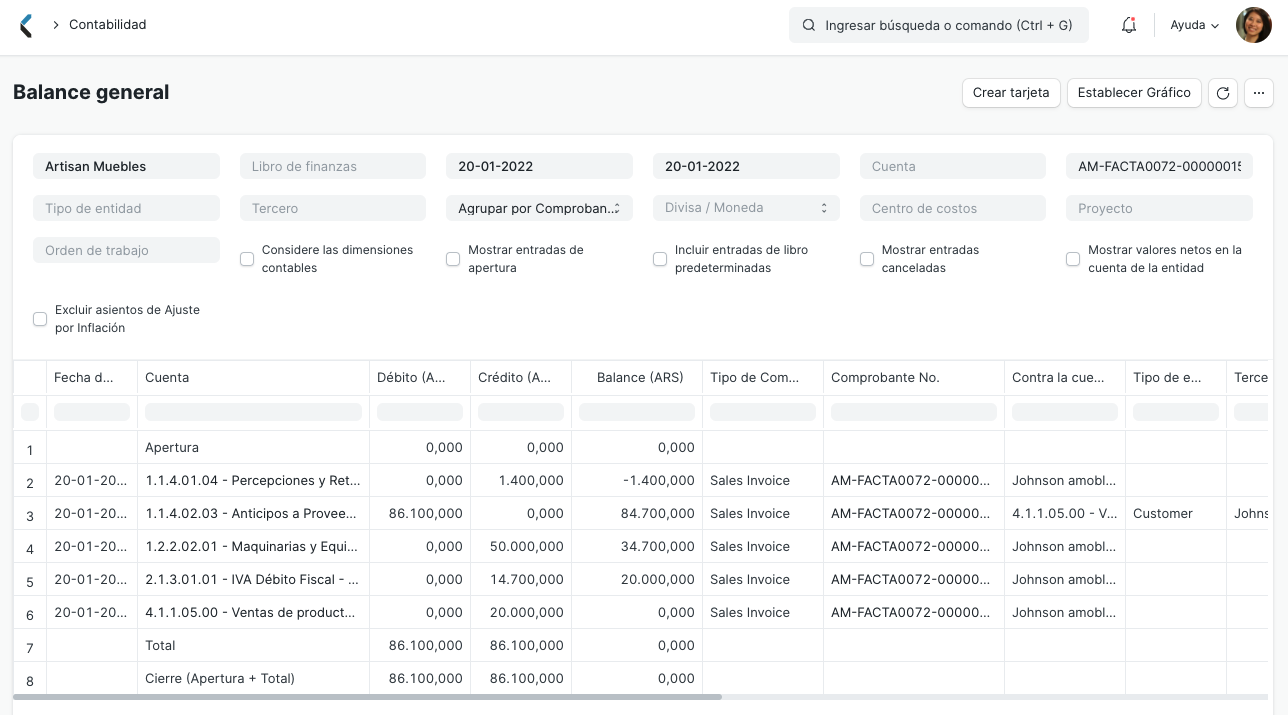
Task: Open the profile avatar picture
Action: [x=1253, y=25]
